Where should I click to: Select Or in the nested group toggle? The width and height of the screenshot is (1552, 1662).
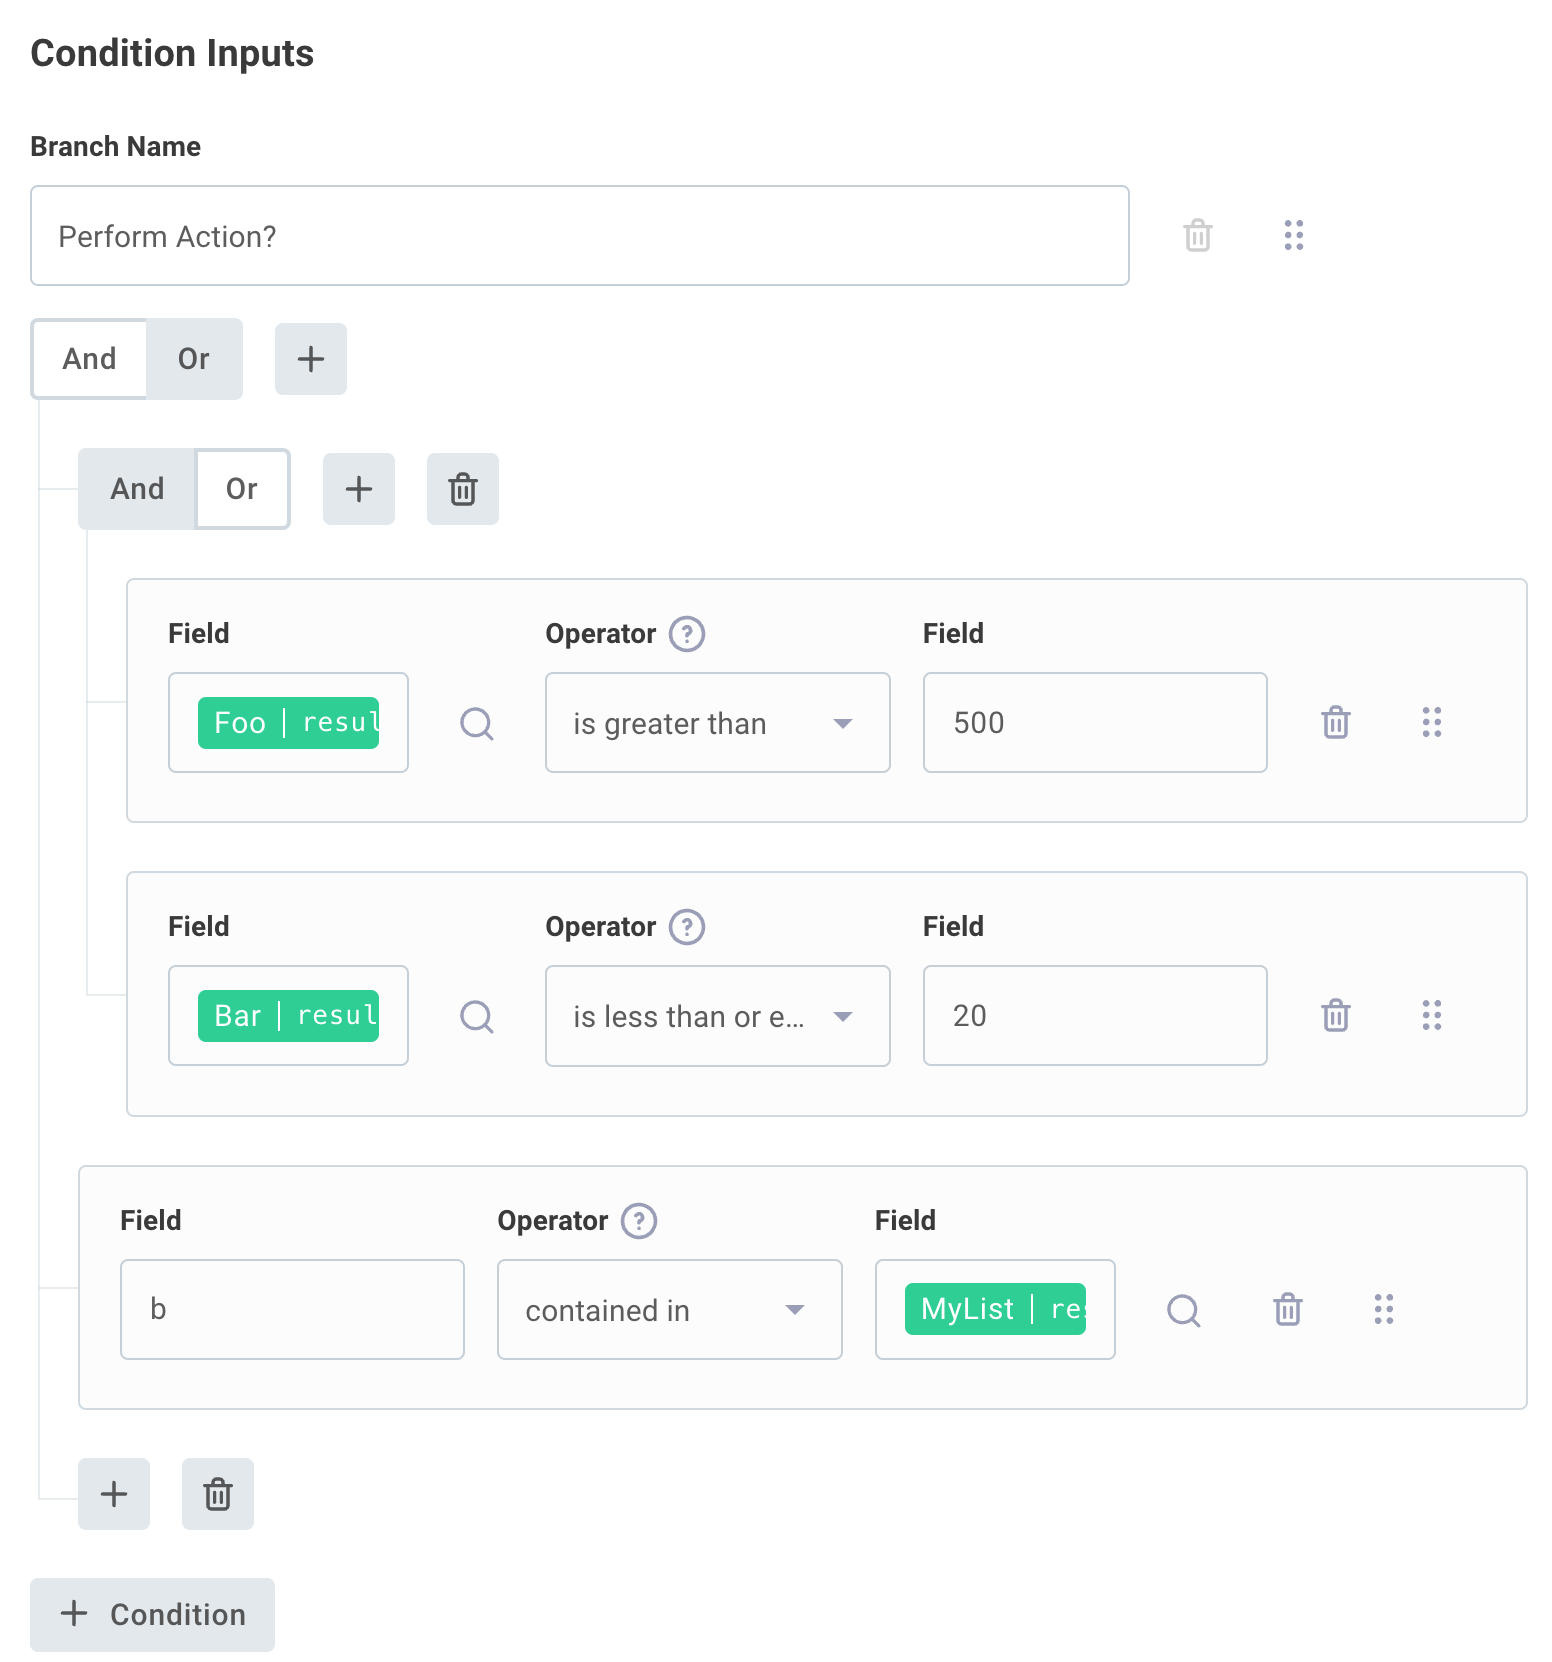(242, 489)
